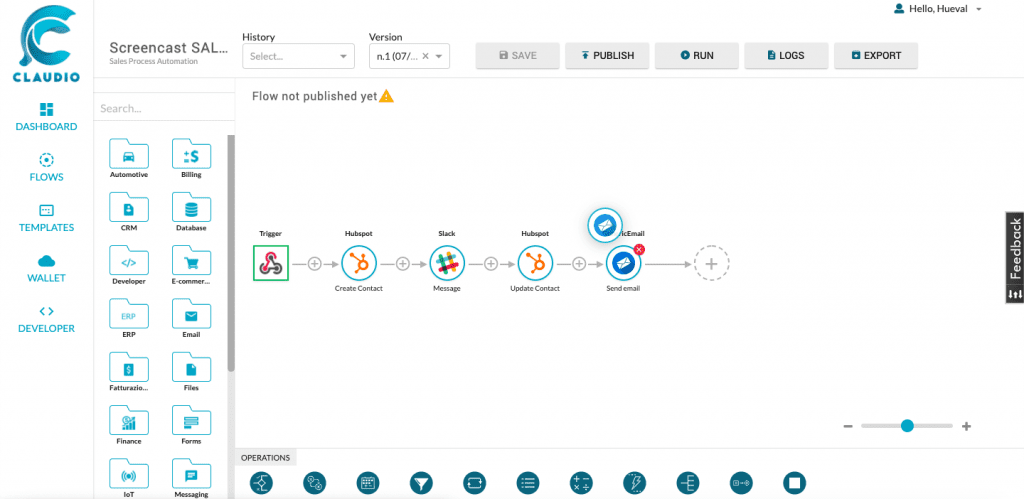The height and width of the screenshot is (499, 1024).
Task: Click the Claudio logo
Action: 46,44
